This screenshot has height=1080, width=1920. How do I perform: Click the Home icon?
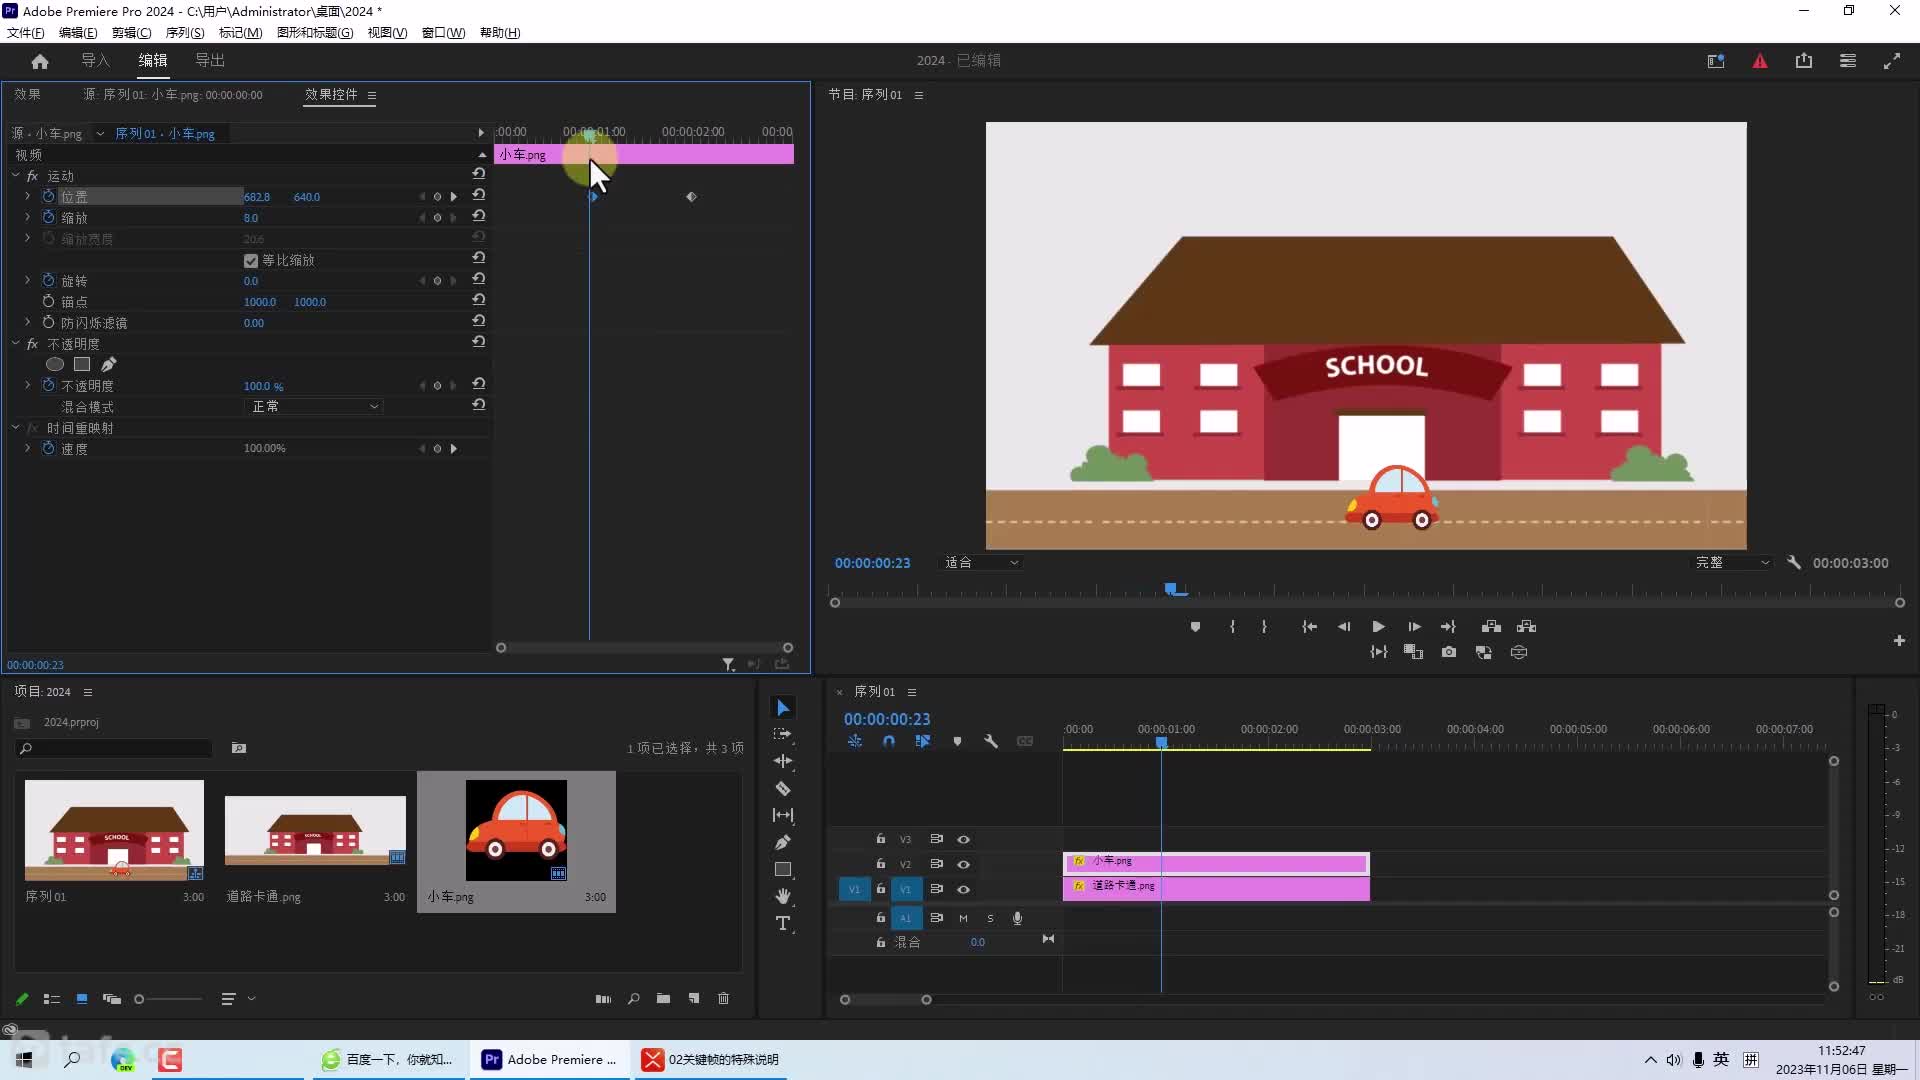[40, 61]
